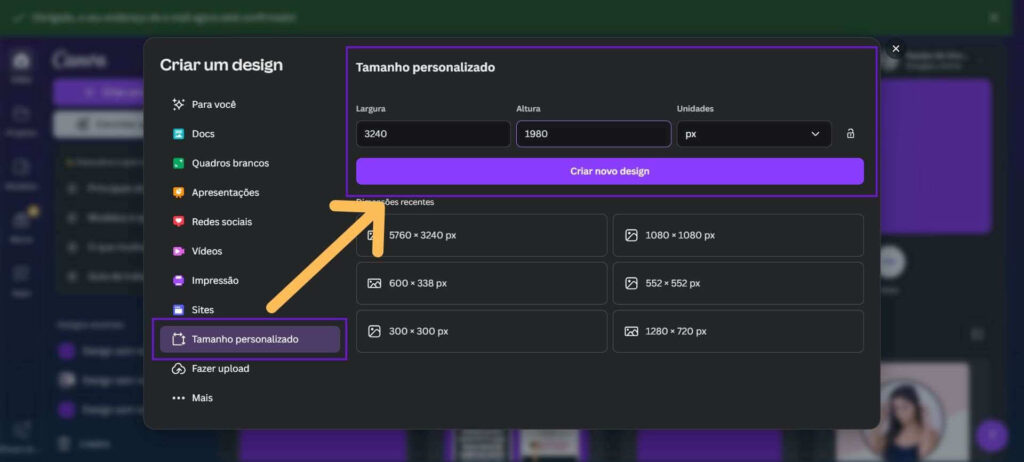Click the Apresentações icon
This screenshot has height=462, width=1024.
coord(178,192)
